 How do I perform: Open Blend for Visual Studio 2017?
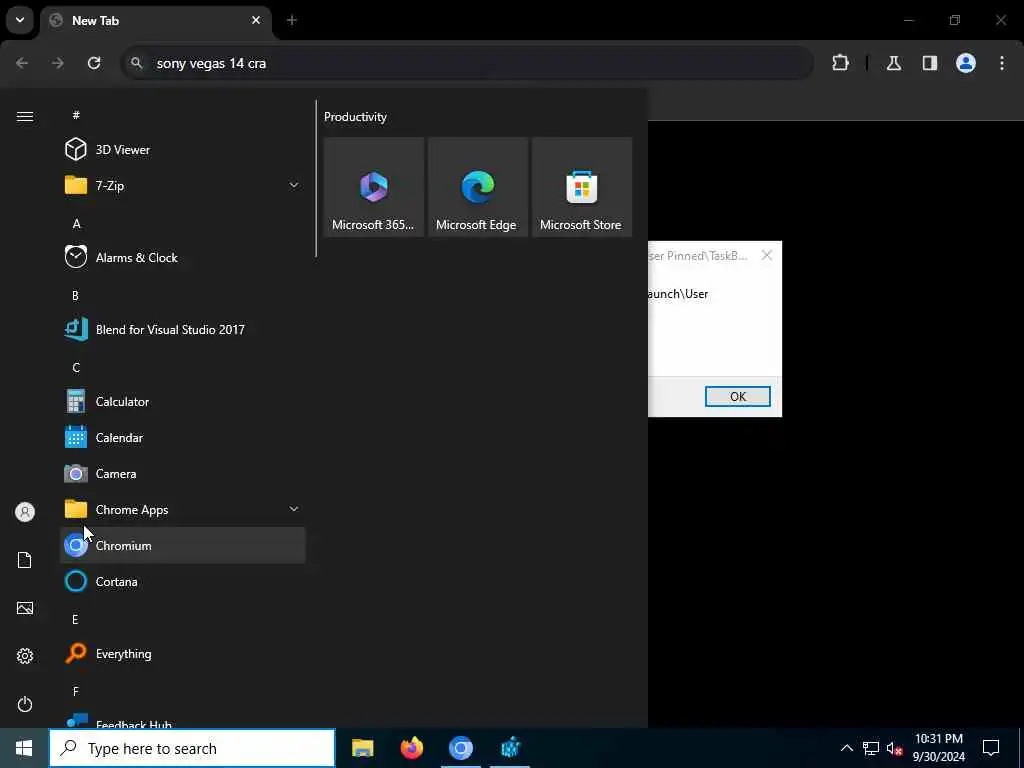pos(182,330)
